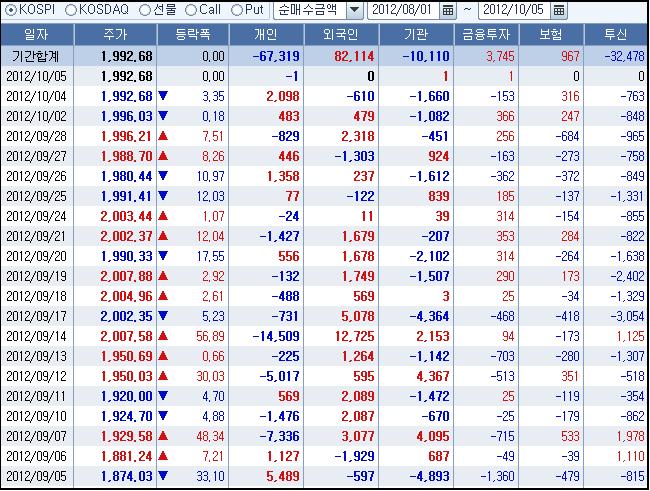Click the up arrow beside 2,007.88

point(163,276)
